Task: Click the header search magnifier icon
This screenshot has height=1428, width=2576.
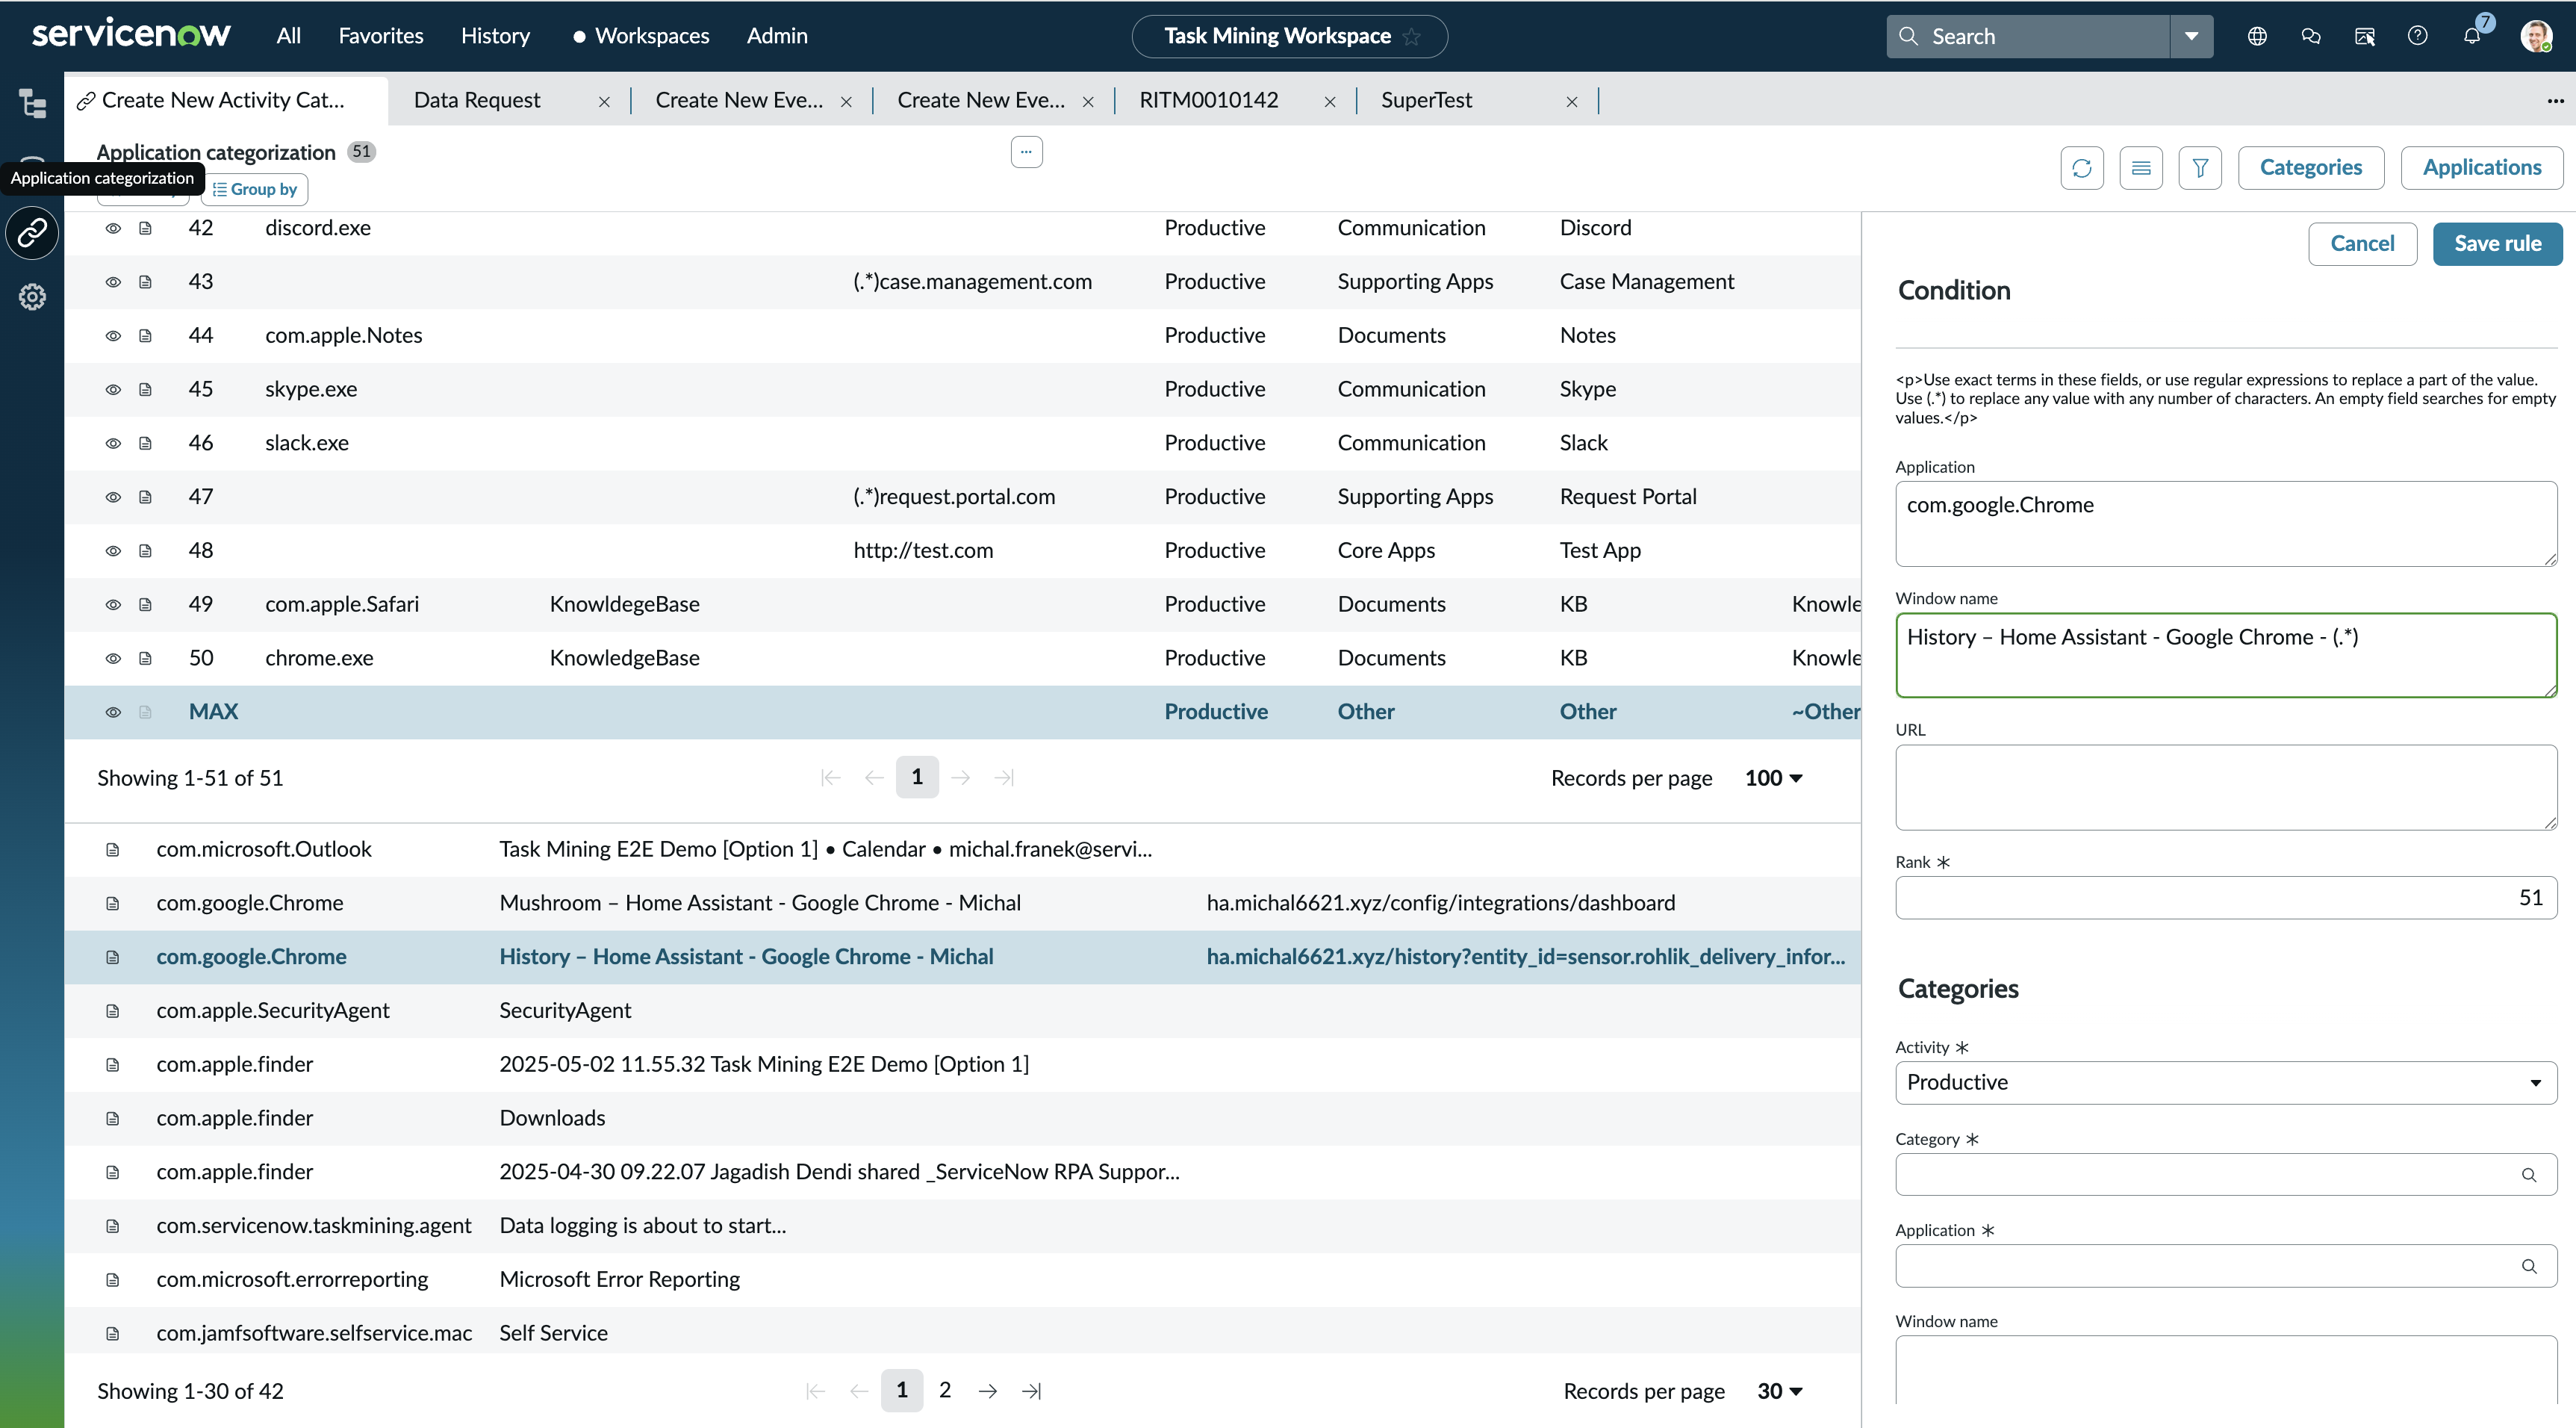Action: (x=1908, y=36)
